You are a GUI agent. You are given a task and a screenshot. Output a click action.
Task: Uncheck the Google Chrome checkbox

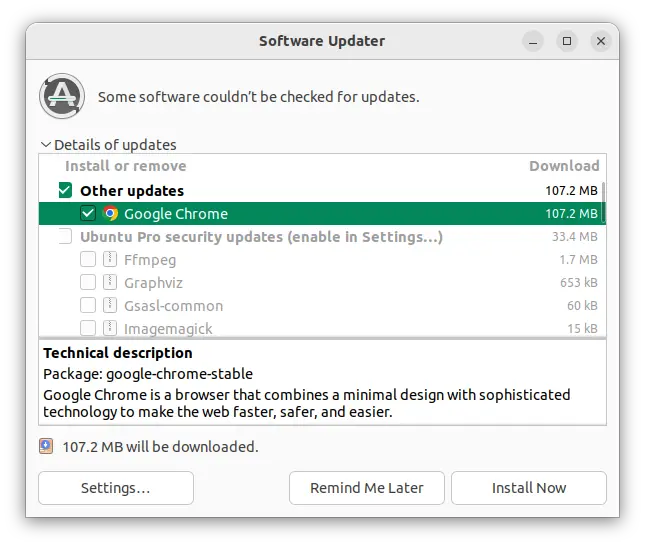pyautogui.click(x=88, y=214)
